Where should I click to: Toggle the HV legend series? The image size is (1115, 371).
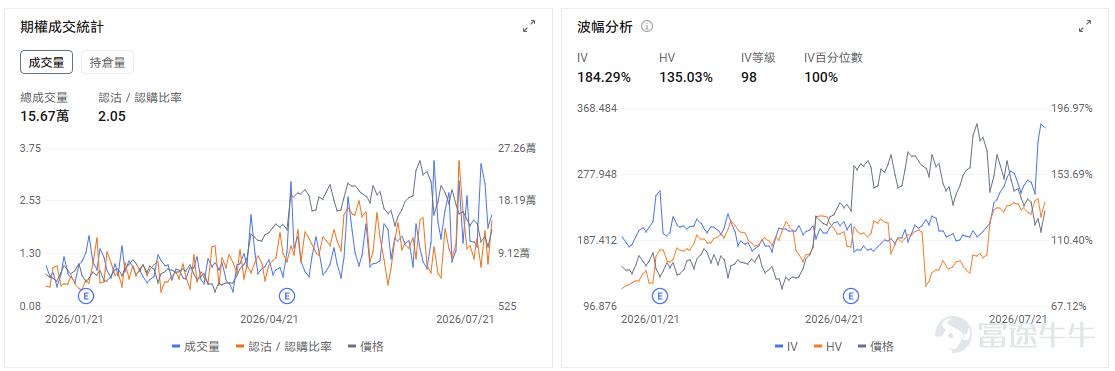827,347
